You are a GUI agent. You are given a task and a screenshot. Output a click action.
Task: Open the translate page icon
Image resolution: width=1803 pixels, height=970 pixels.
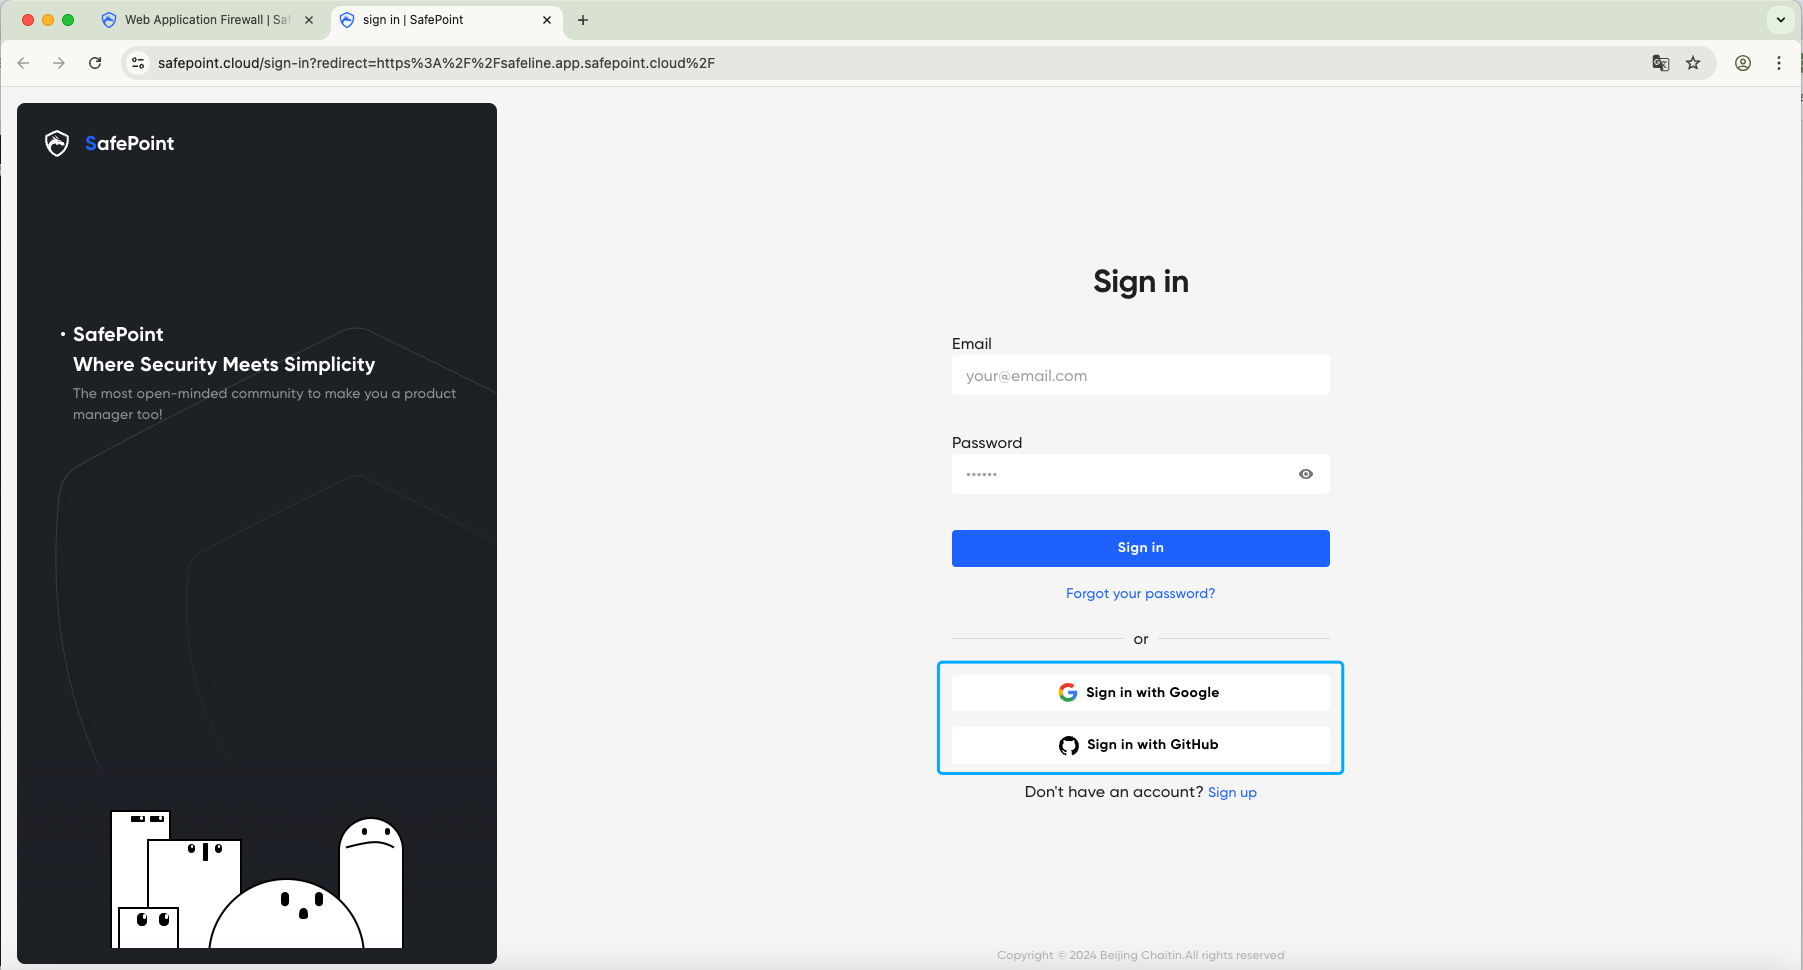[1661, 63]
